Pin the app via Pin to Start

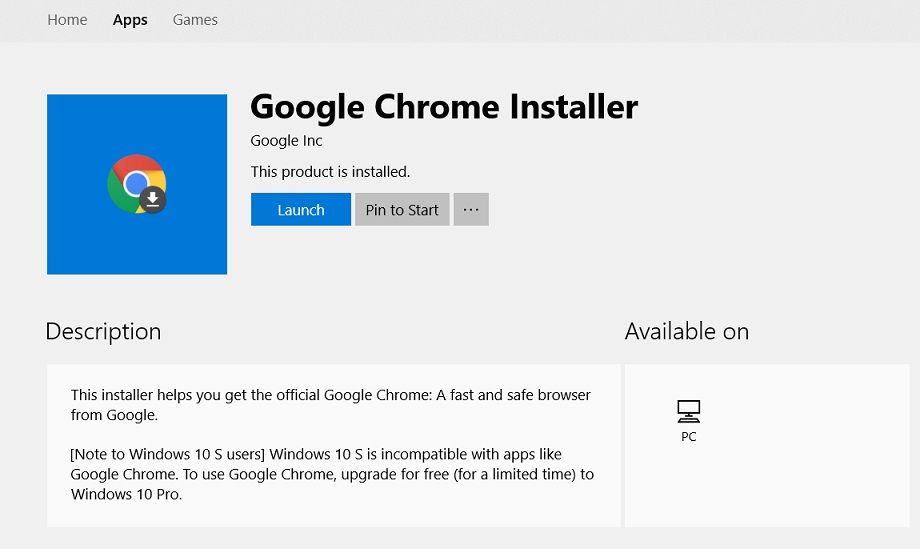[x=402, y=209]
